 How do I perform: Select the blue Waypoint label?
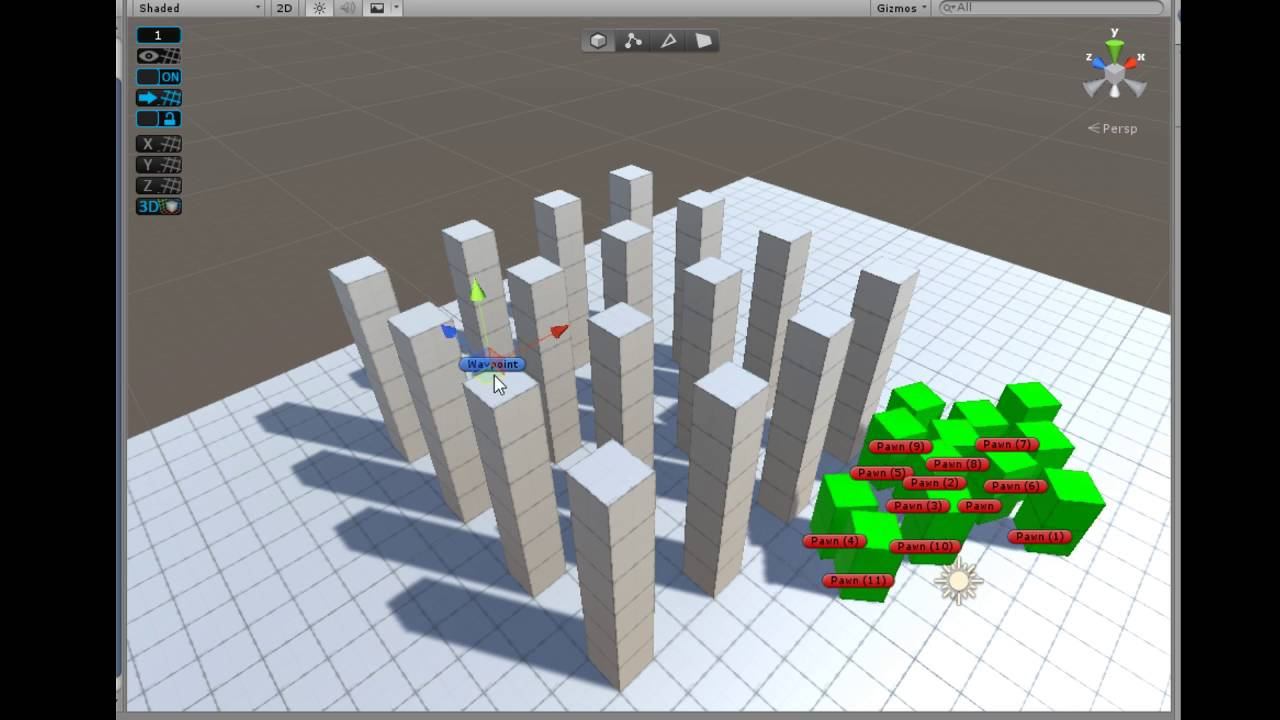492,364
